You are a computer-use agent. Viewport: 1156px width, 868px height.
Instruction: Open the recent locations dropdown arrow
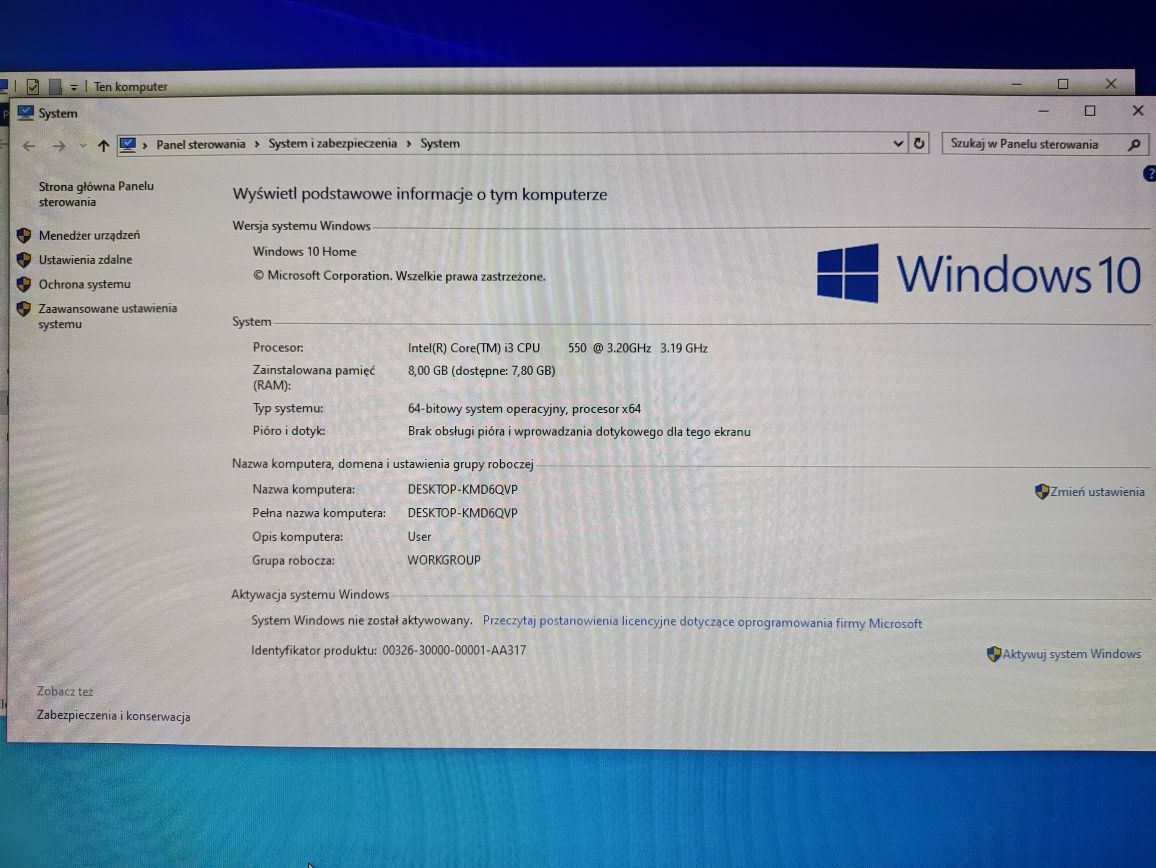pos(83,146)
